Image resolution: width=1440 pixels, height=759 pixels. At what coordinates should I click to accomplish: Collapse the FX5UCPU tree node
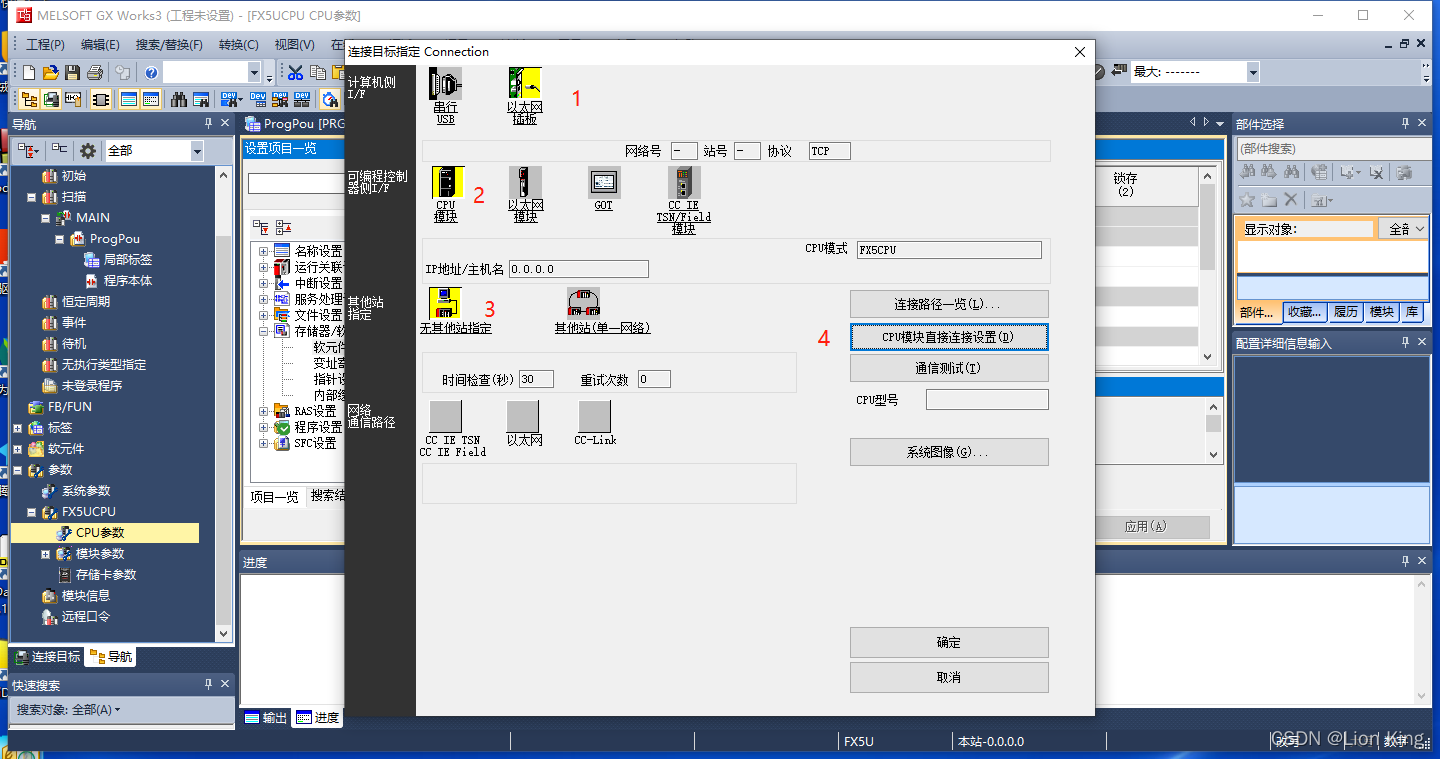(32, 512)
